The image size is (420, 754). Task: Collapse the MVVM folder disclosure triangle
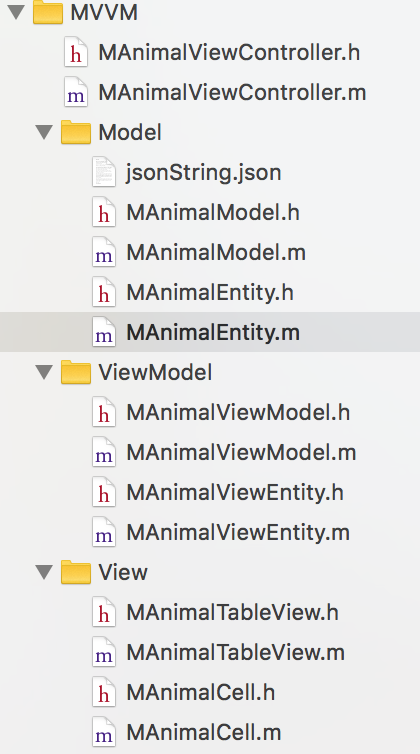click(x=17, y=12)
